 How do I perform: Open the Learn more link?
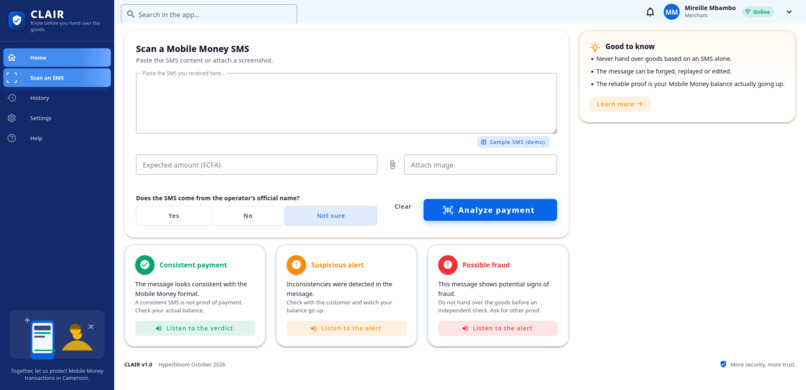(x=620, y=104)
